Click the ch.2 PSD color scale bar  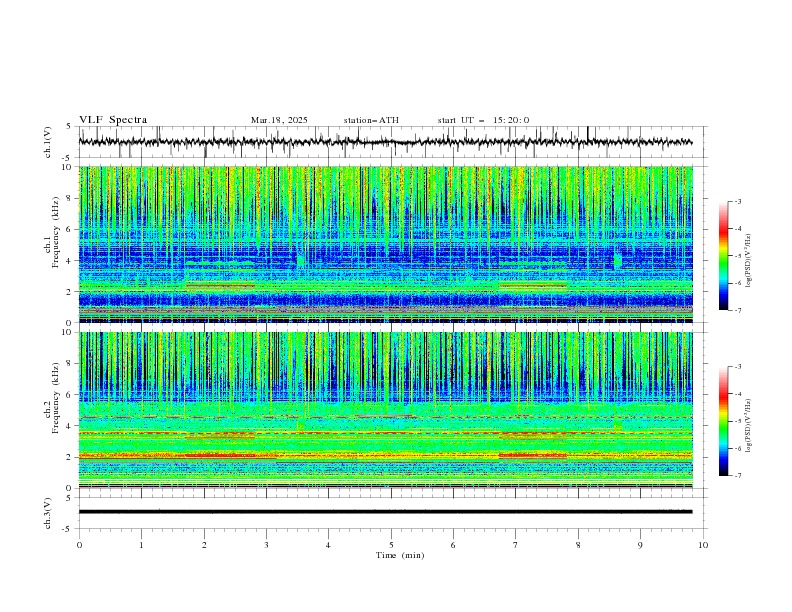click(724, 421)
